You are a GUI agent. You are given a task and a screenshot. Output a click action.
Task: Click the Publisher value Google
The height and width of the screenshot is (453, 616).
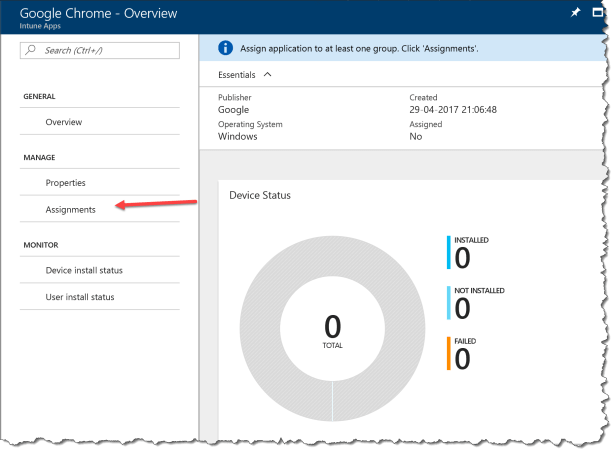(x=233, y=110)
